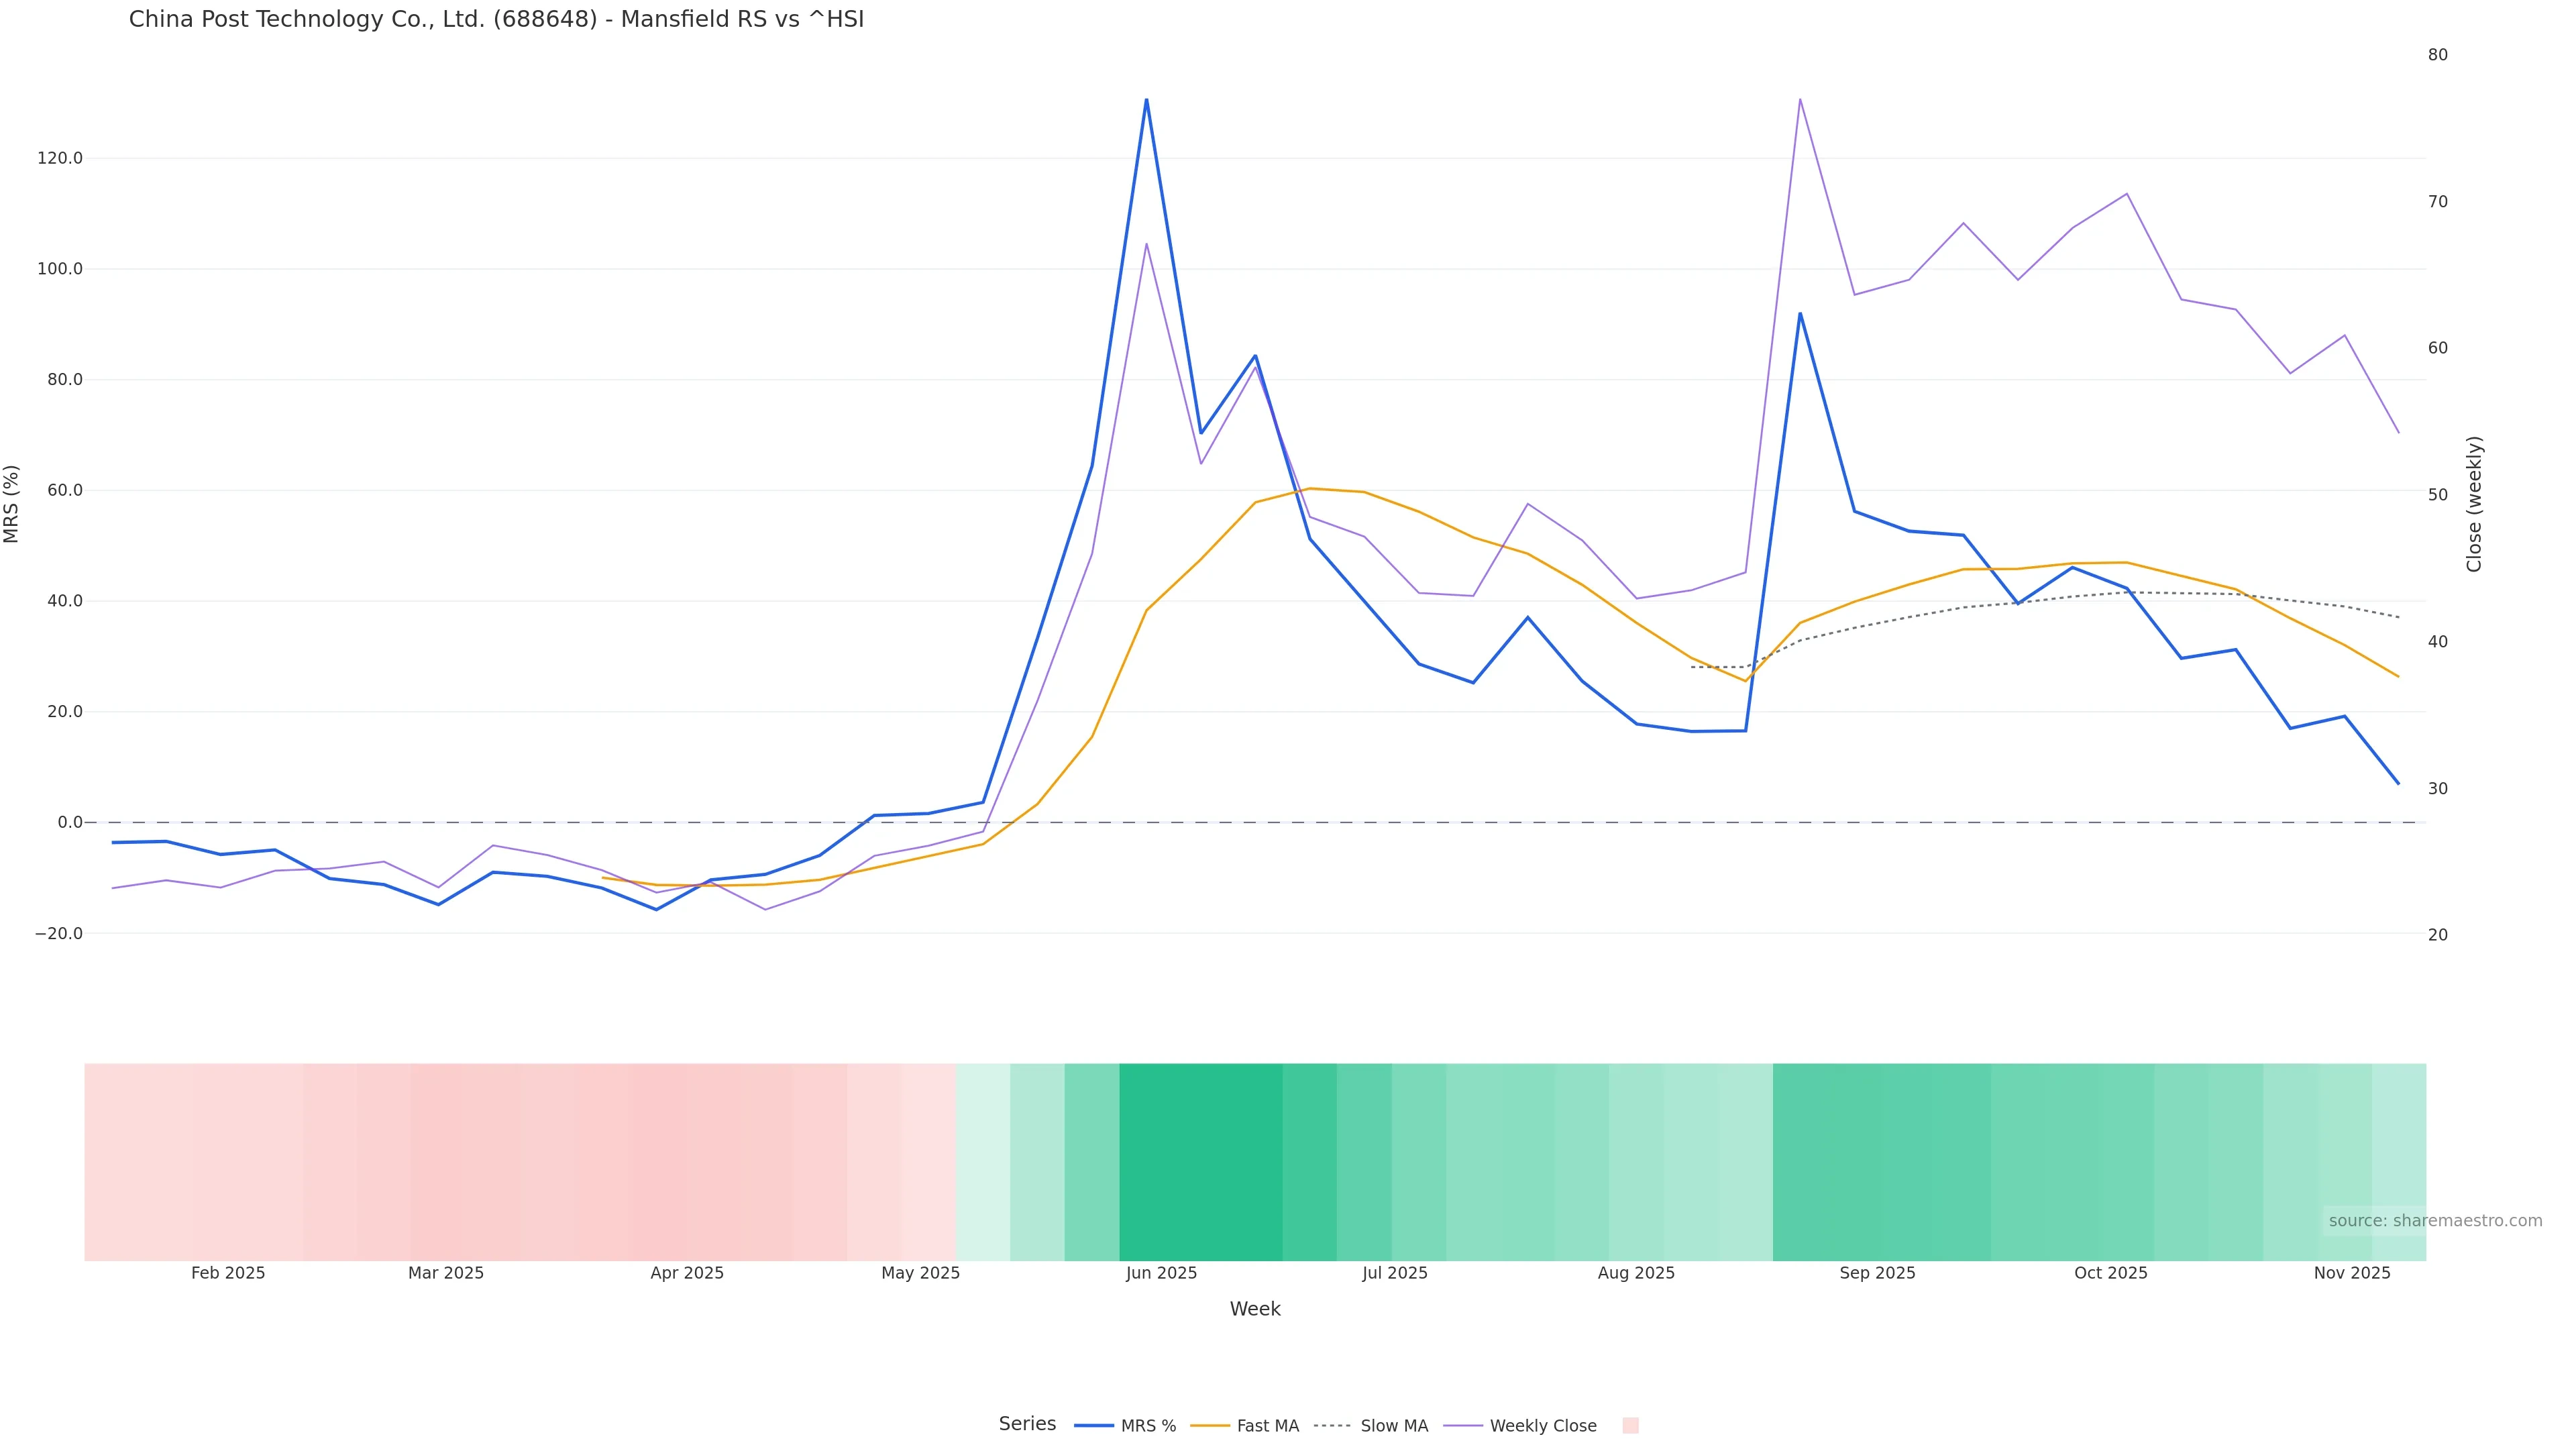Click the darkest green heatmap band near June
Screen dimensions: 2576x1449
point(1200,1161)
